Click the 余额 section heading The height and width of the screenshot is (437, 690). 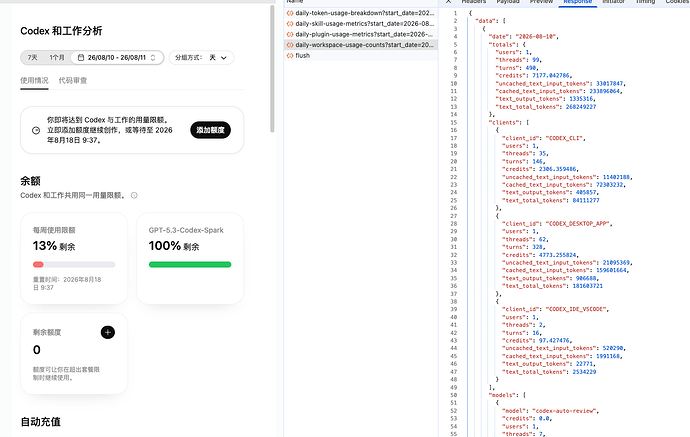[30, 181]
